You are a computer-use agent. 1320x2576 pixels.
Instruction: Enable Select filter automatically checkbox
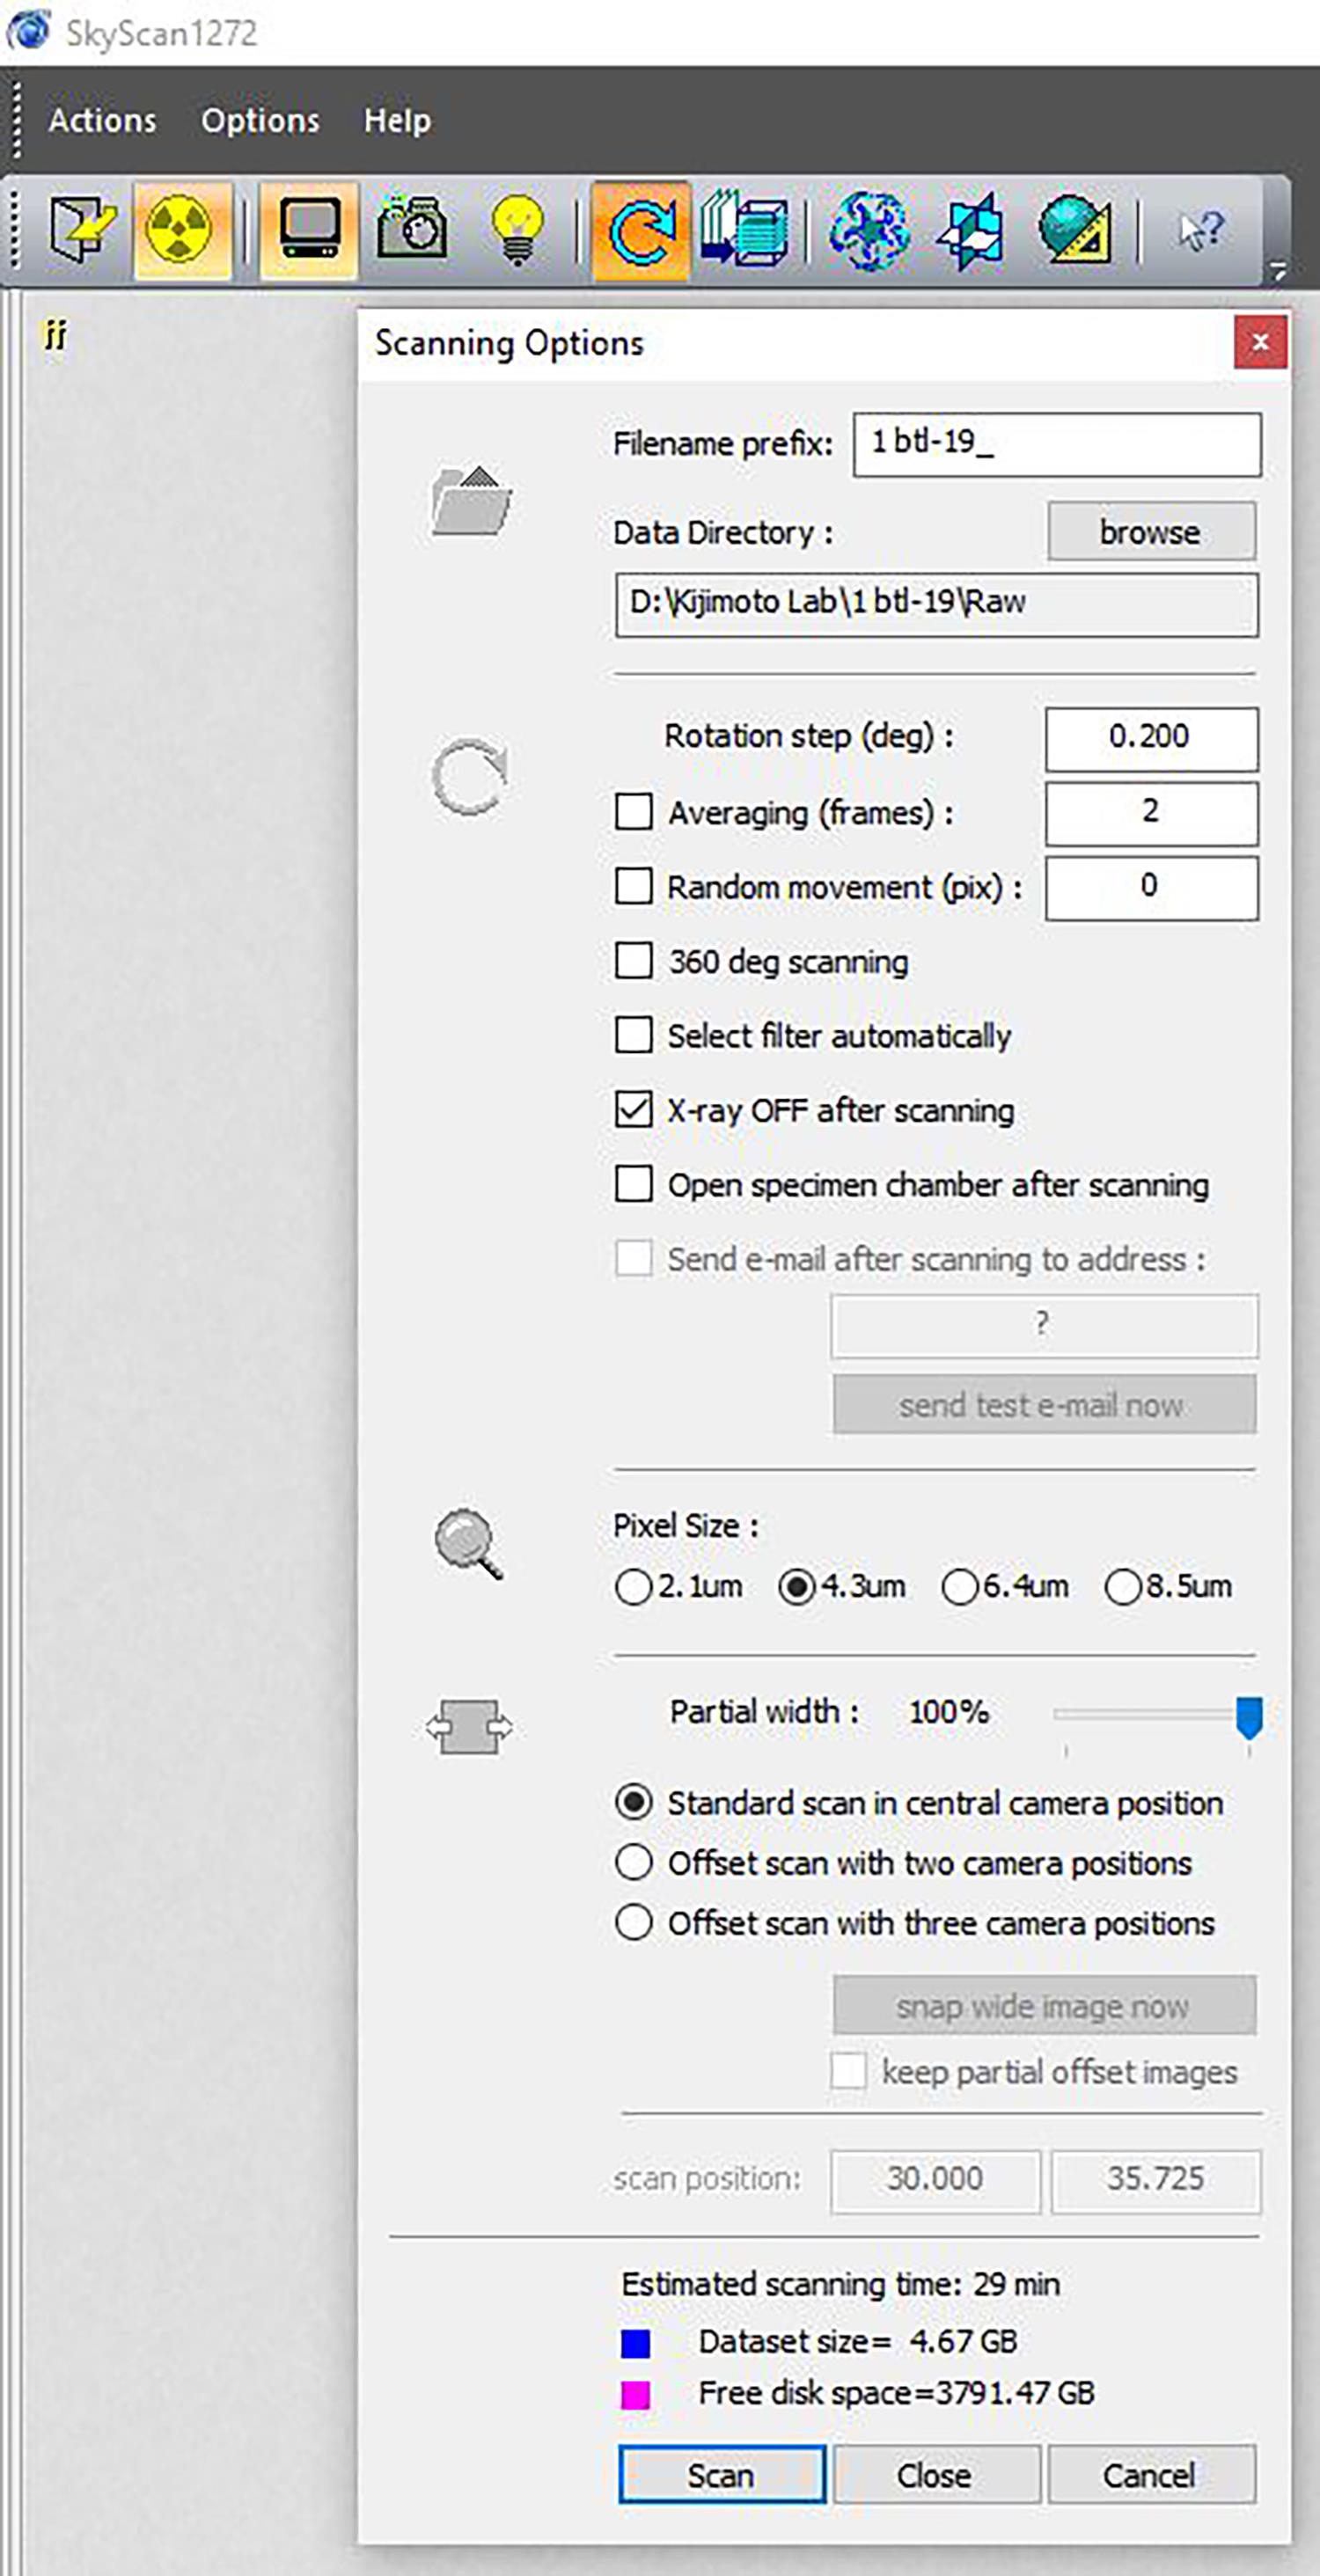(x=634, y=1035)
